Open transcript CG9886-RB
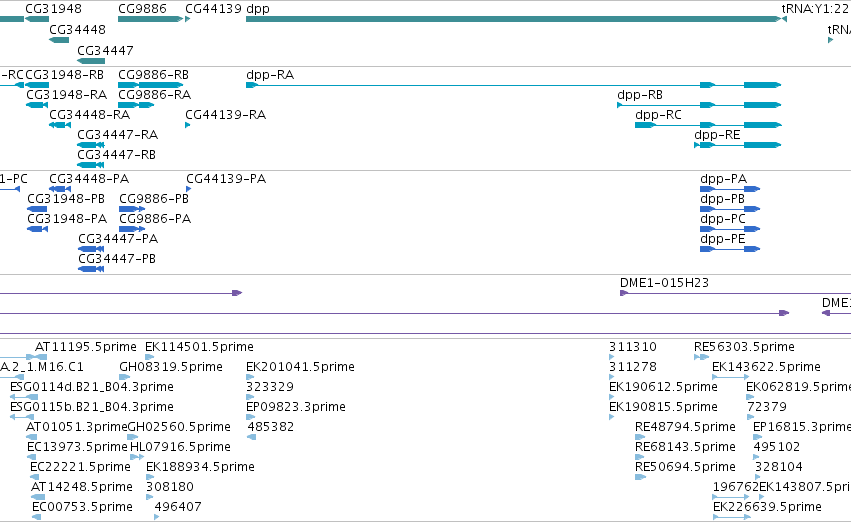The height and width of the screenshot is (522, 851). [x=150, y=85]
